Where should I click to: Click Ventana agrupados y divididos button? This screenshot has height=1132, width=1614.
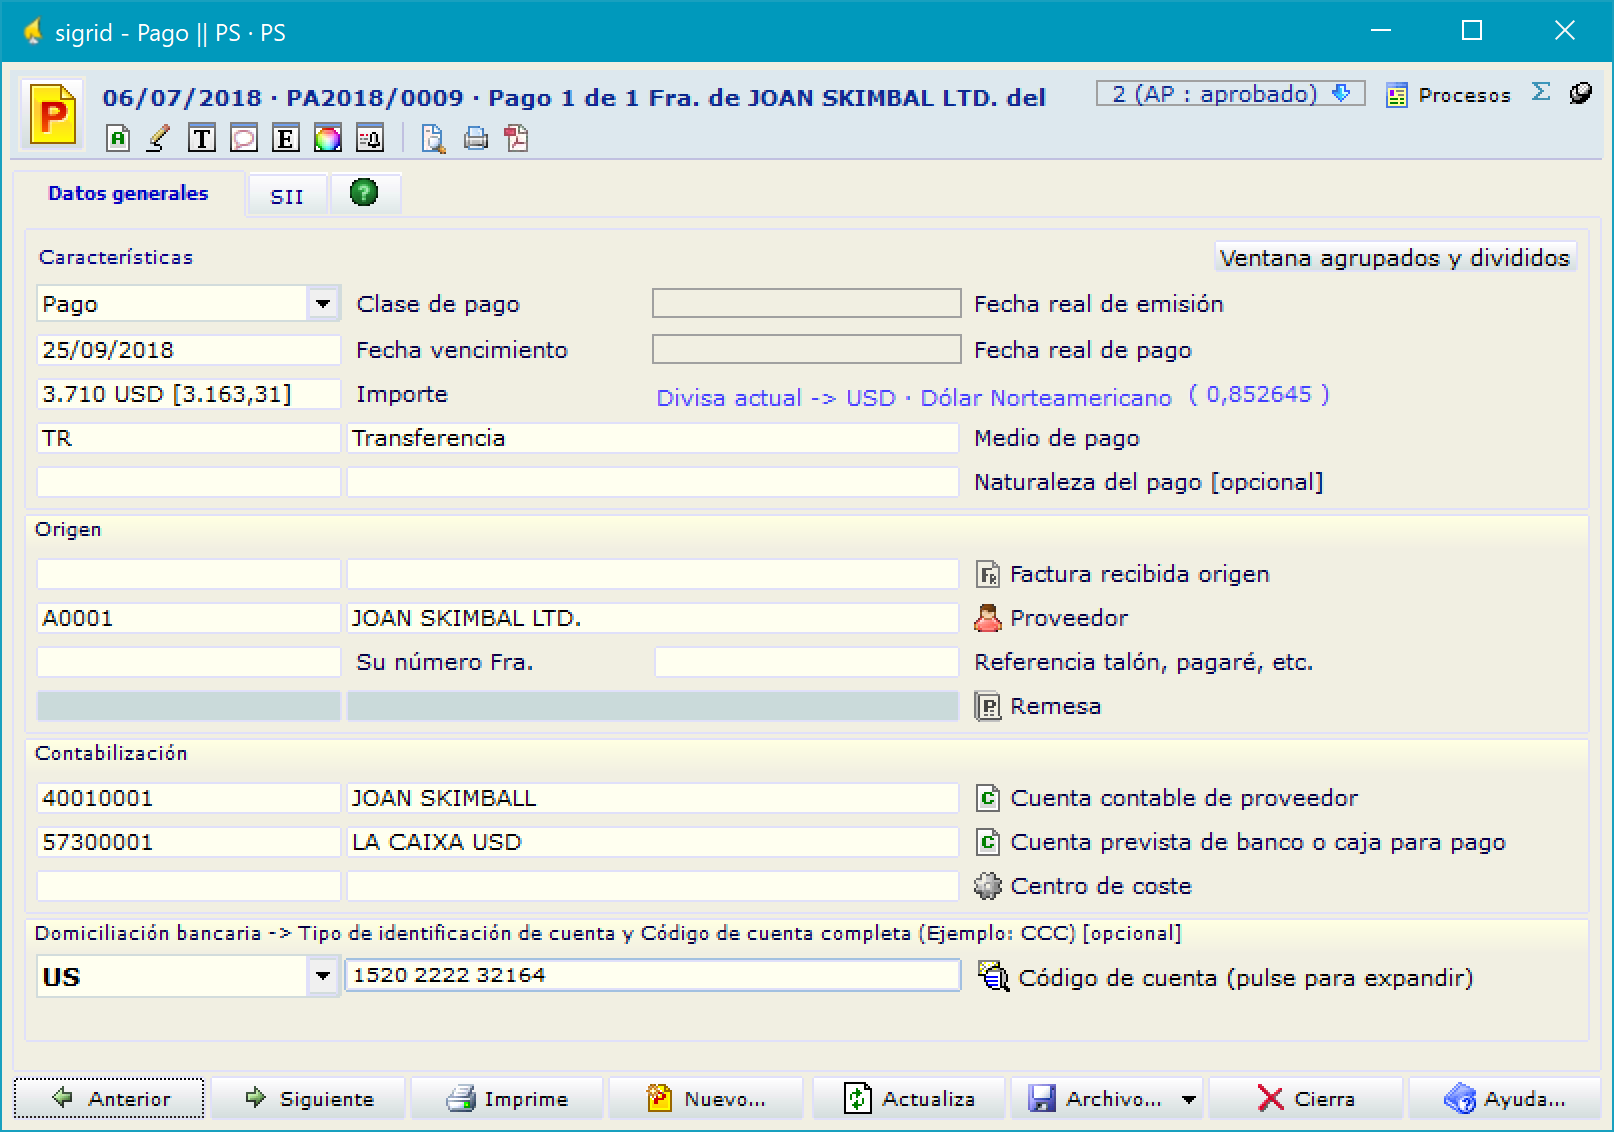tap(1394, 258)
